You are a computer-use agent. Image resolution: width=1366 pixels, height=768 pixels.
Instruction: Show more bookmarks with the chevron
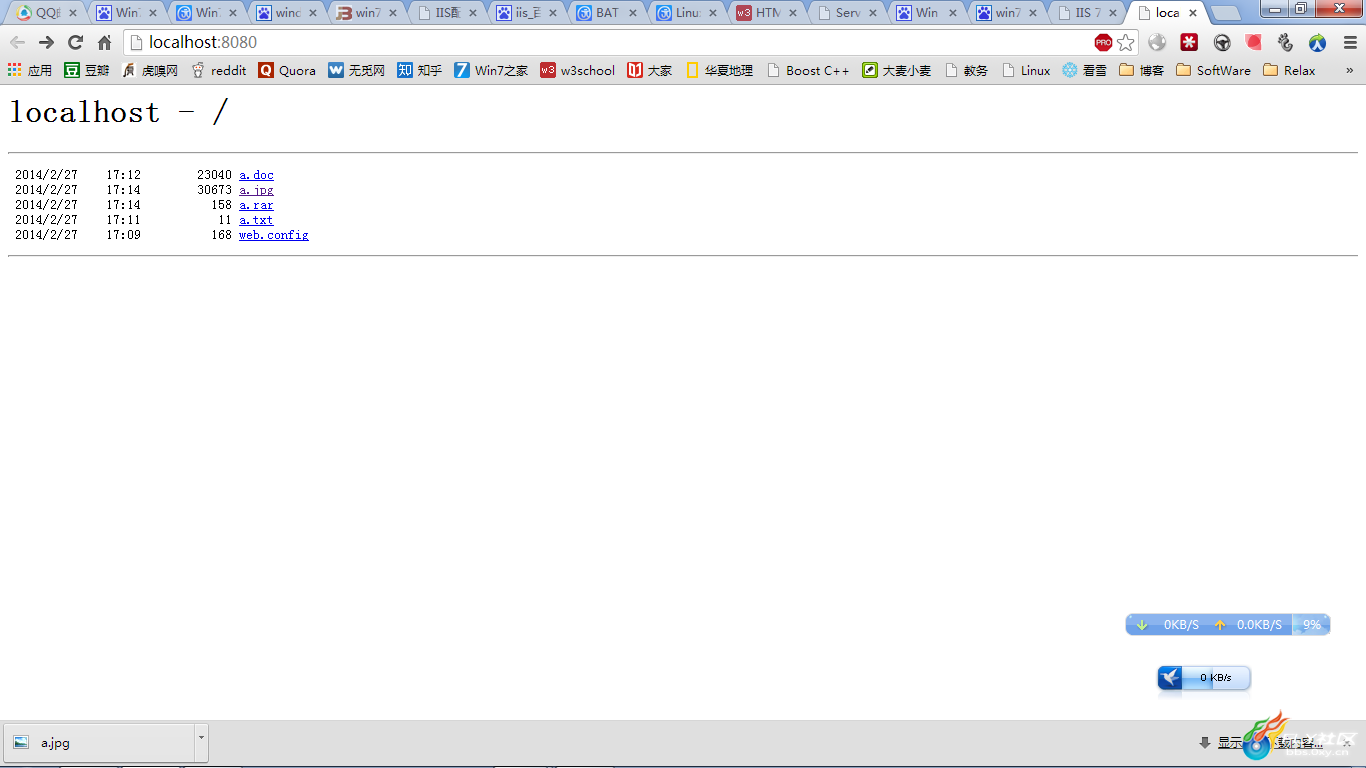click(1350, 70)
